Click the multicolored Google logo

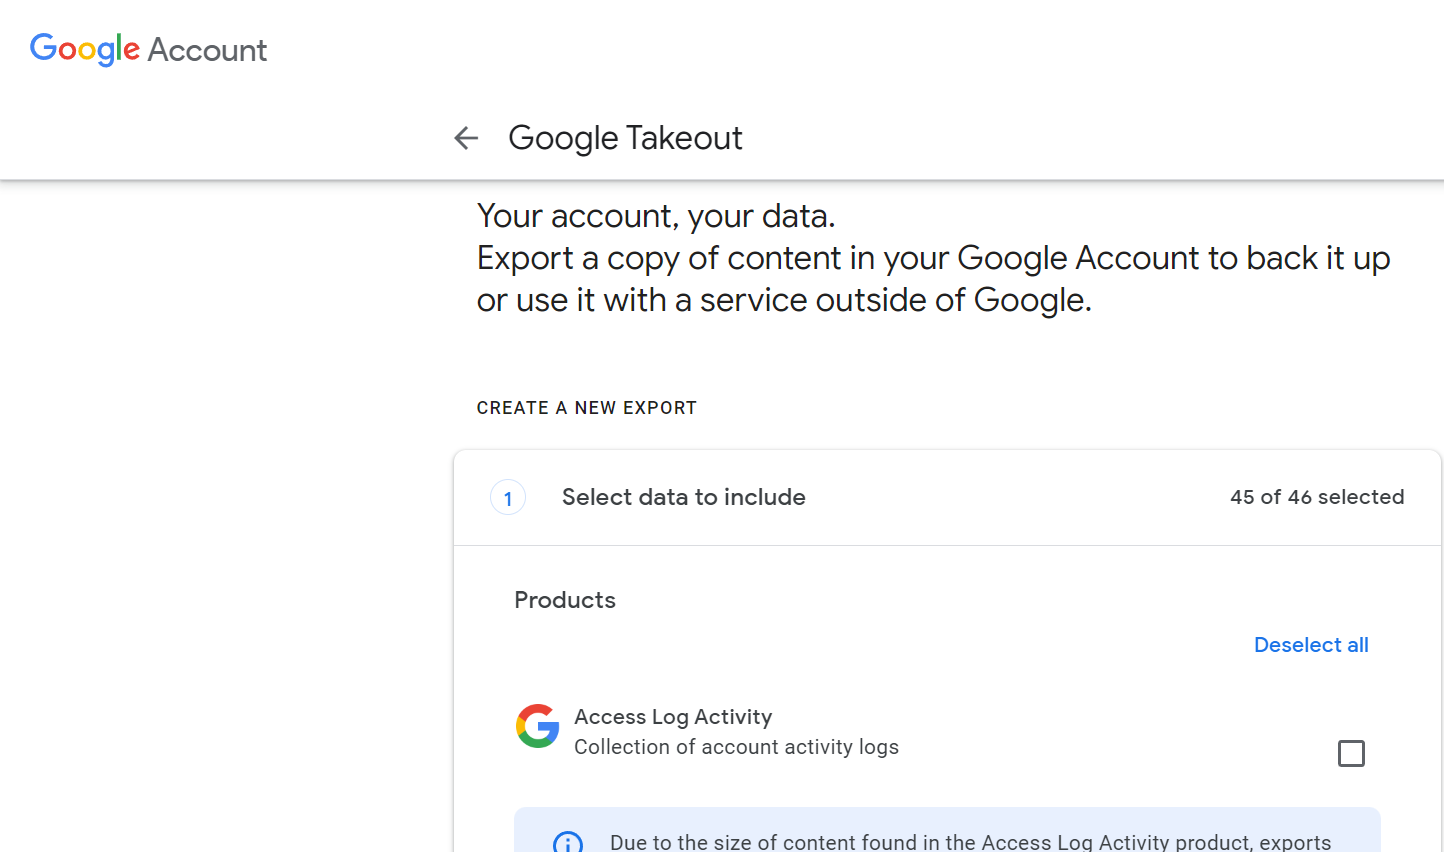click(85, 49)
